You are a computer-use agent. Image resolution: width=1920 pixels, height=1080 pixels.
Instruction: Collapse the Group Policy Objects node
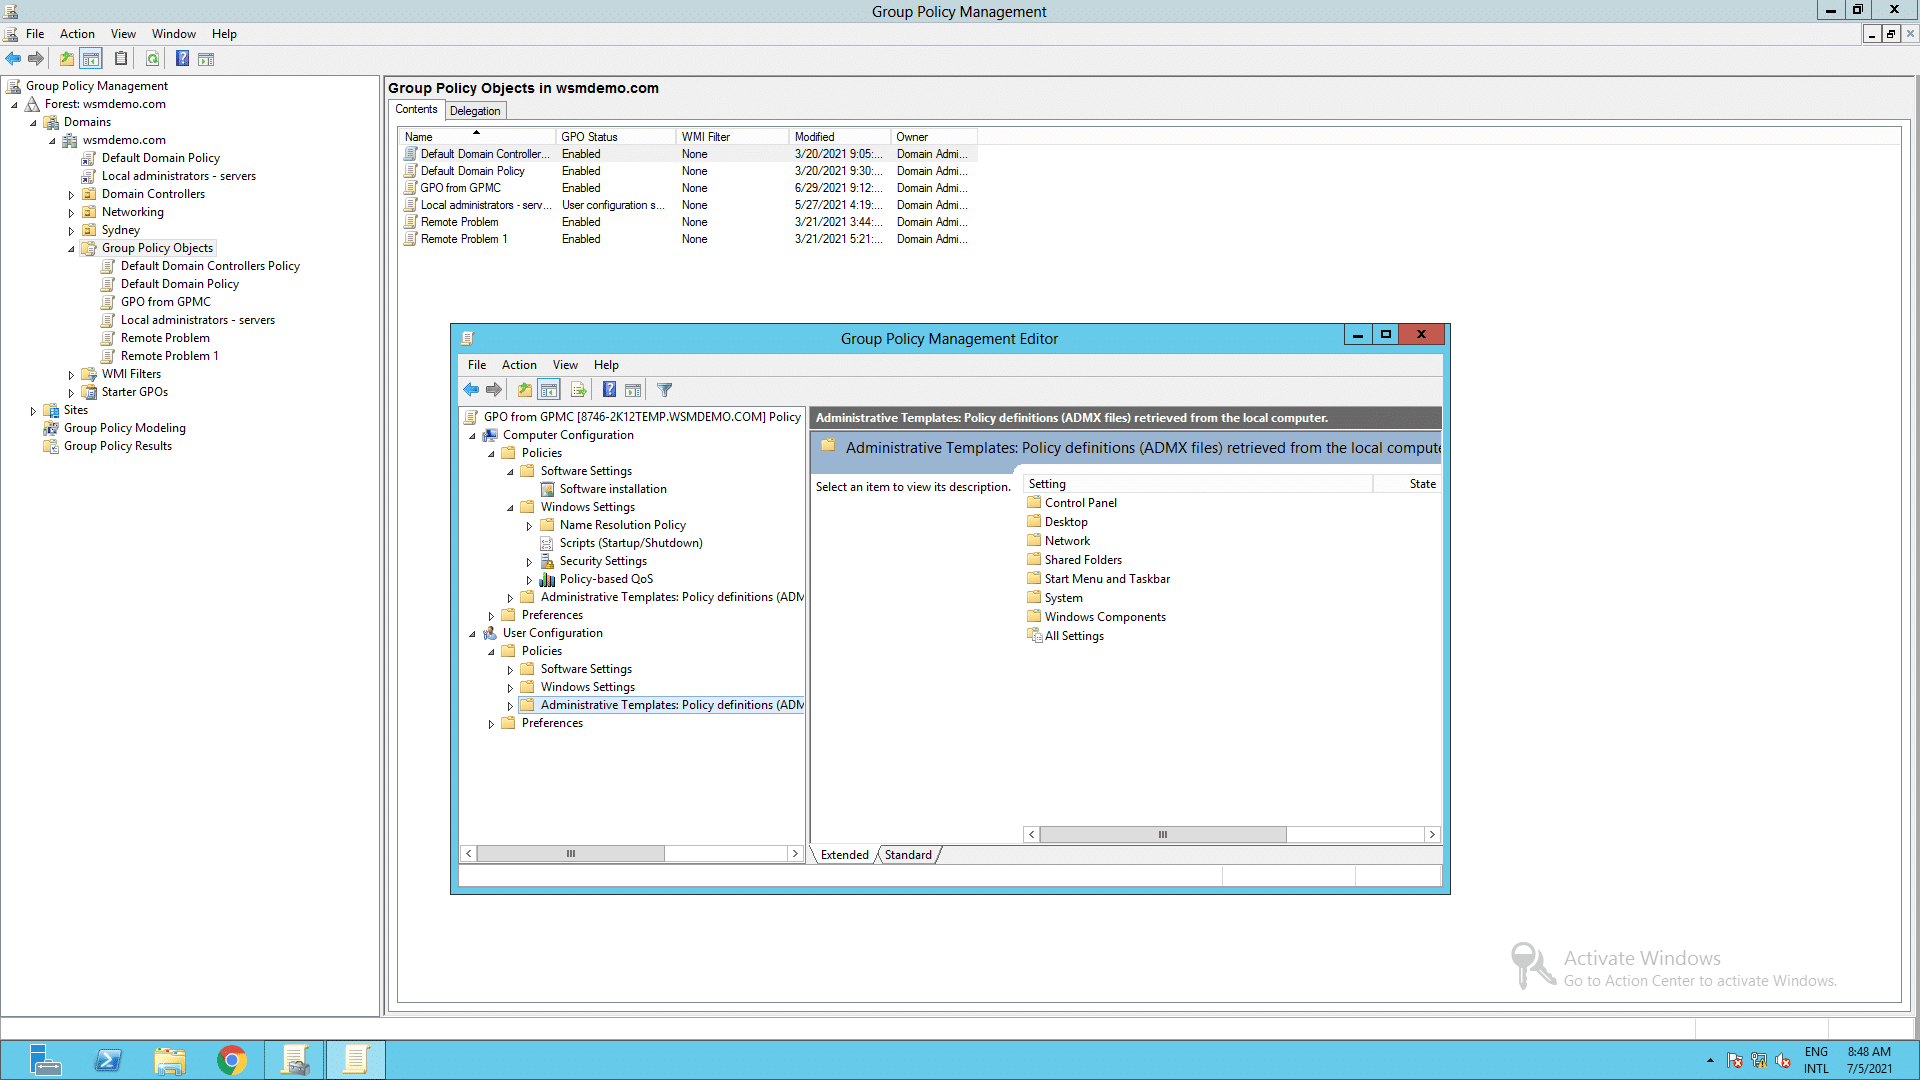pos(71,249)
